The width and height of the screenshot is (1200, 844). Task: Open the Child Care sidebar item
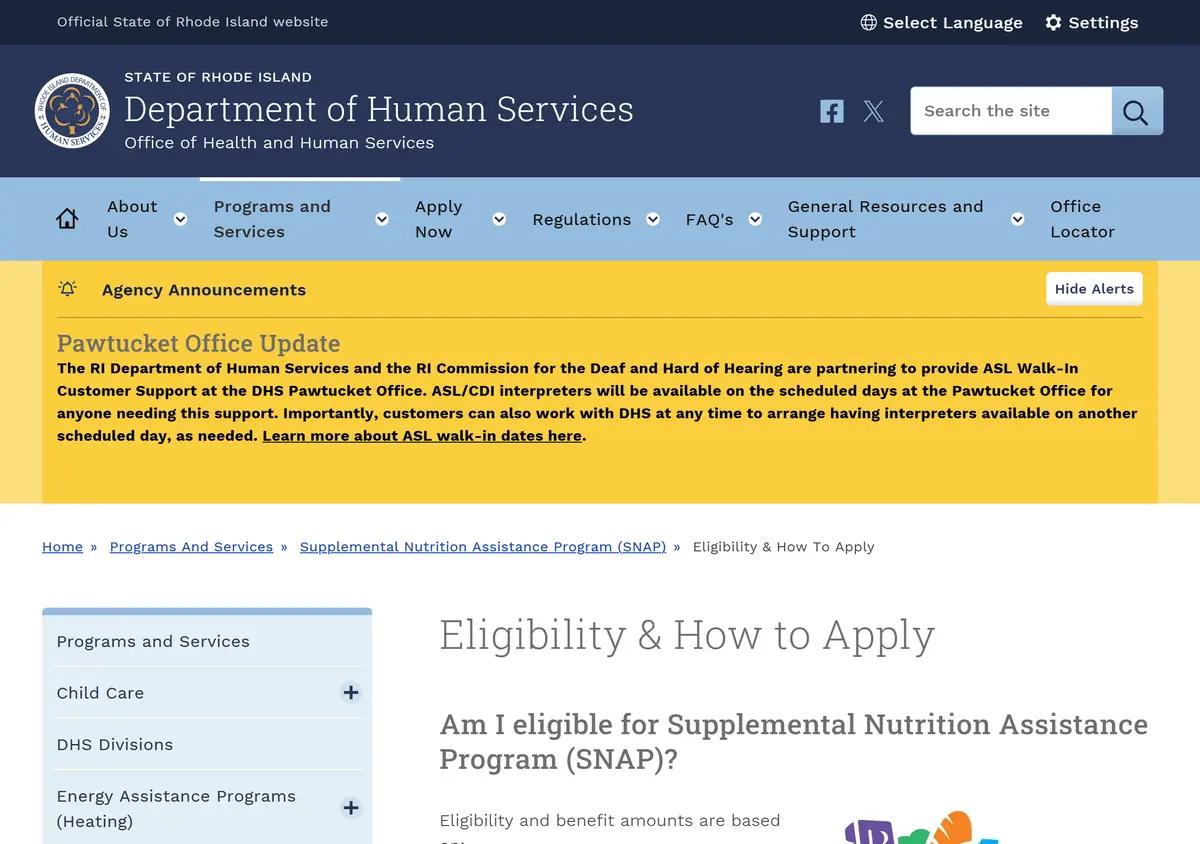[100, 693]
